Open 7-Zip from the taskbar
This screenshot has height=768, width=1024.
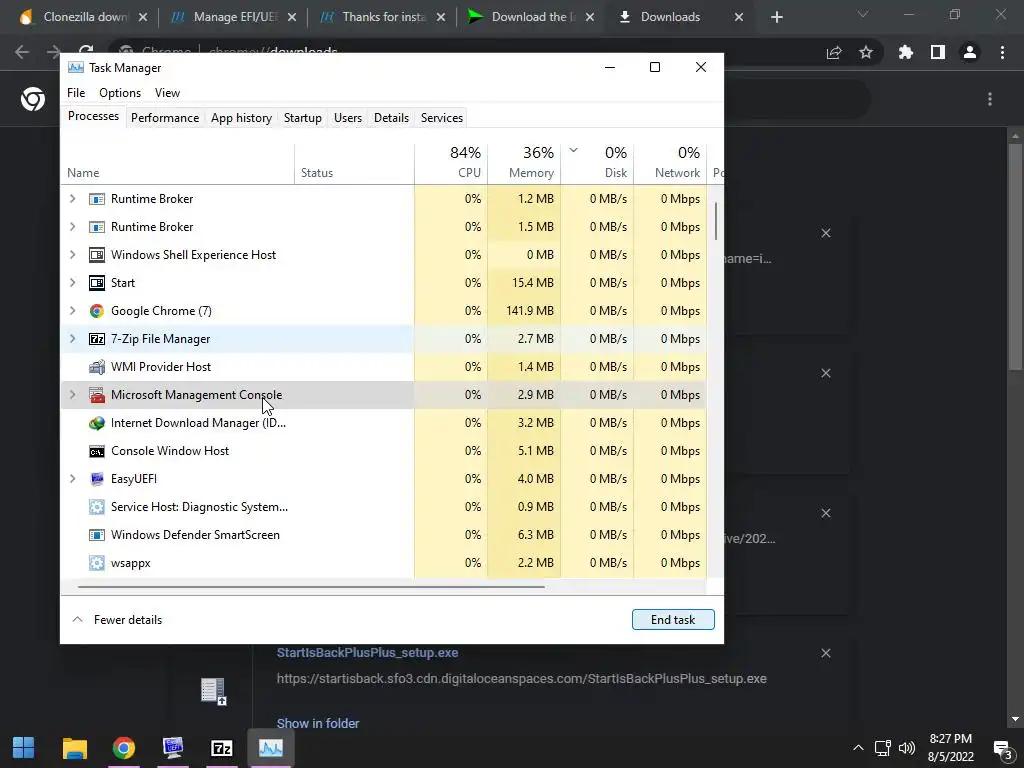click(x=222, y=748)
